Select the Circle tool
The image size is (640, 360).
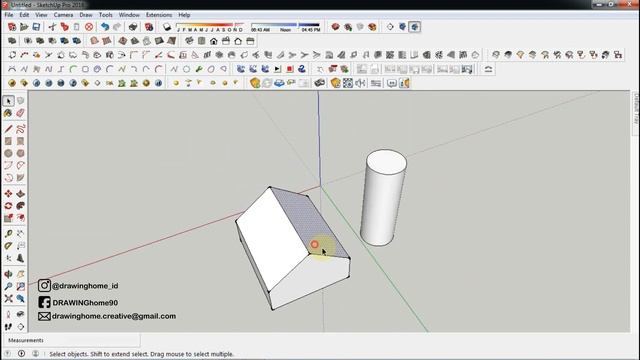[x=8, y=153]
